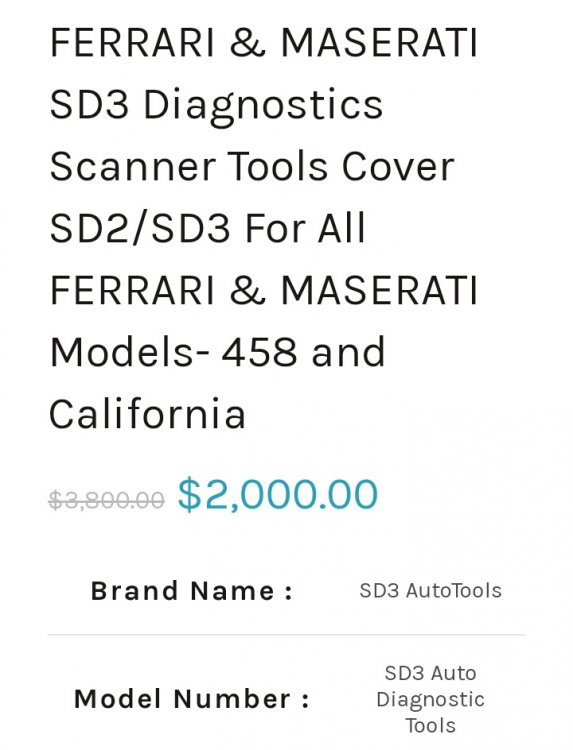Click the word "and" before California
Viewport: 573px width, 750px height.
[348, 352]
